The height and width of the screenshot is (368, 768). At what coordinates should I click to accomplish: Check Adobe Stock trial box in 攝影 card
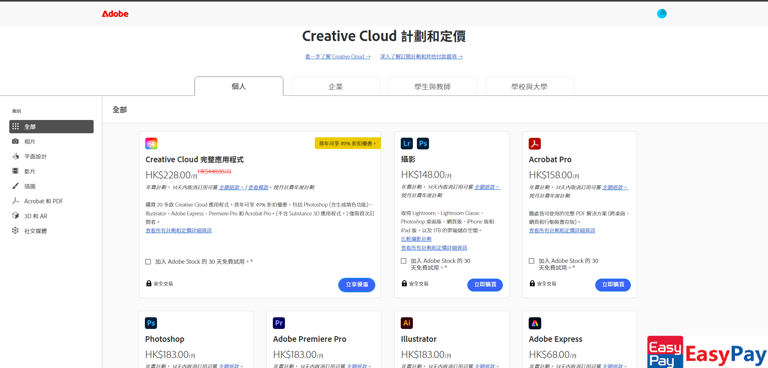click(404, 261)
